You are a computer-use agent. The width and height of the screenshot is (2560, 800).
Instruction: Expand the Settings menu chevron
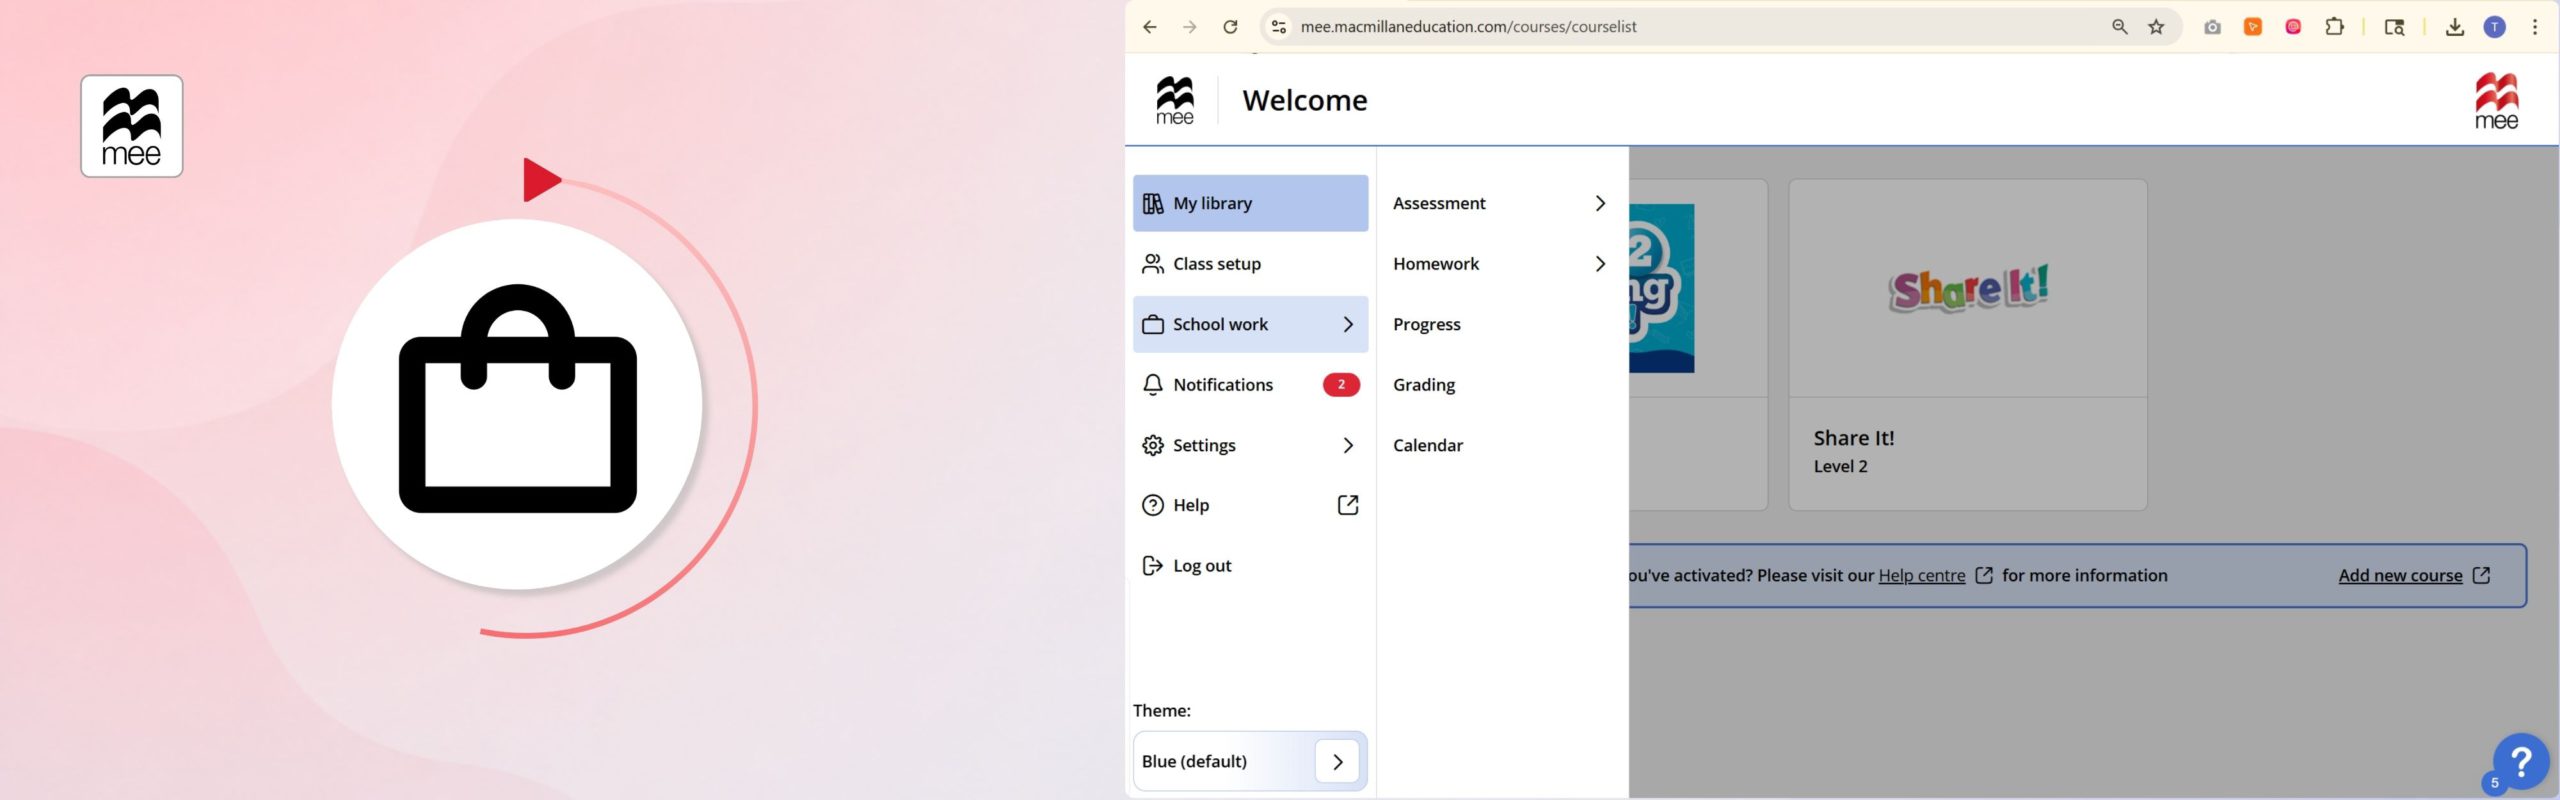1348,445
